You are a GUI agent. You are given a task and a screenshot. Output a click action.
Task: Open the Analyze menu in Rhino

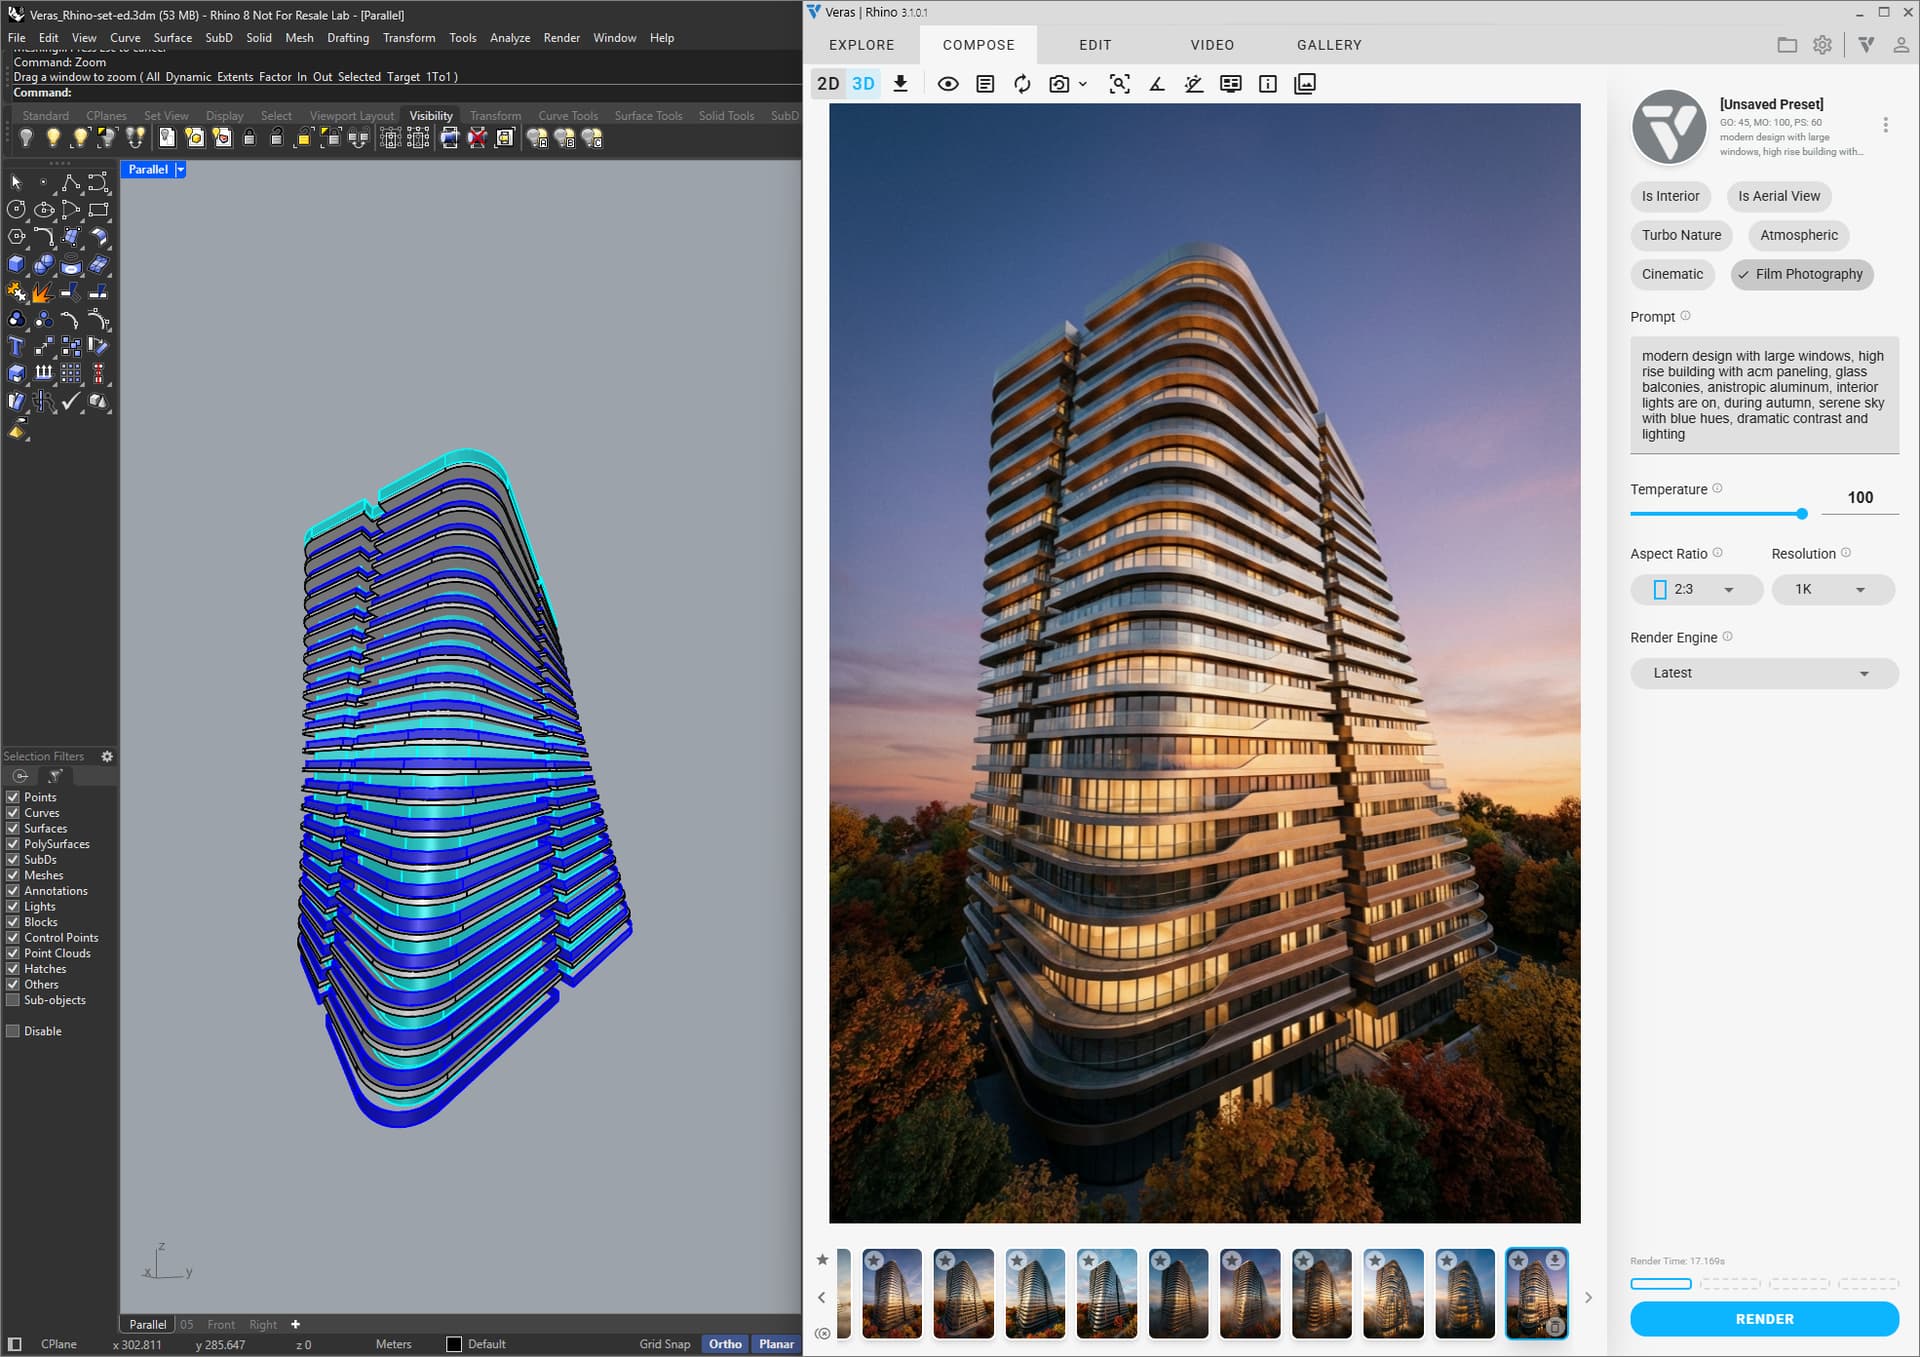click(509, 38)
